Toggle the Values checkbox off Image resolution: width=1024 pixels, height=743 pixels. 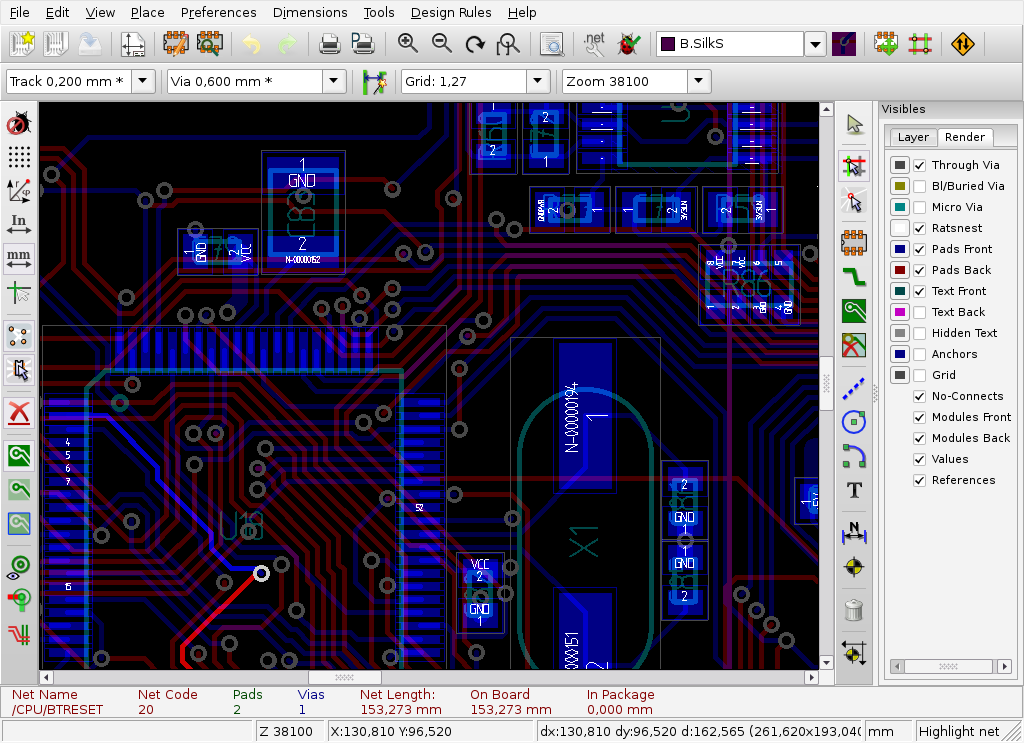tap(919, 459)
